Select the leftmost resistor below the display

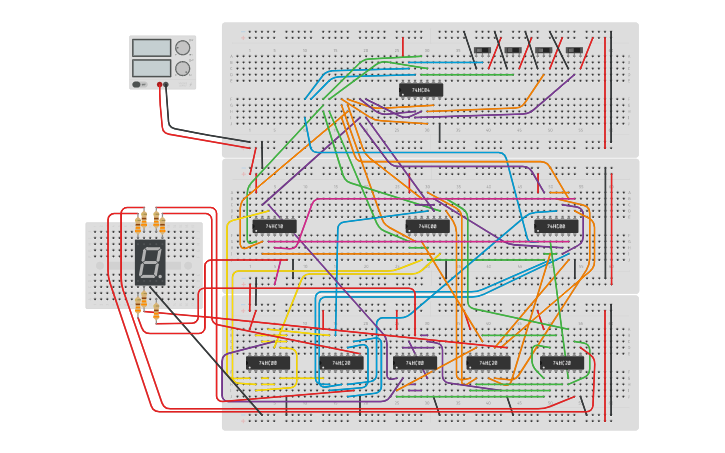[138, 305]
